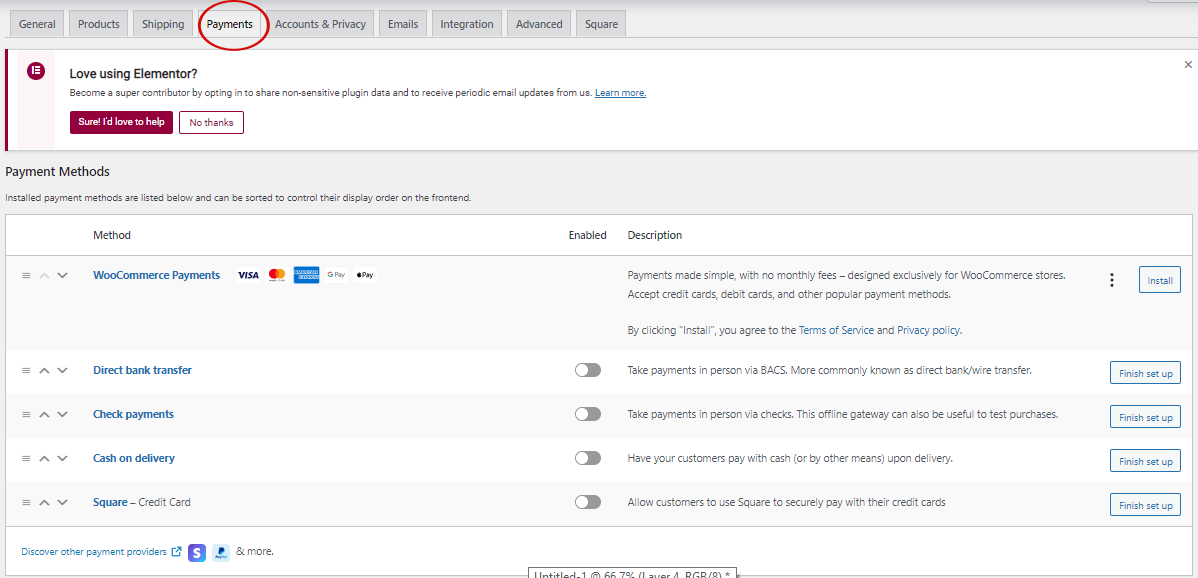Open the Cash on delivery method link
This screenshot has width=1198, height=578.
click(x=134, y=459)
